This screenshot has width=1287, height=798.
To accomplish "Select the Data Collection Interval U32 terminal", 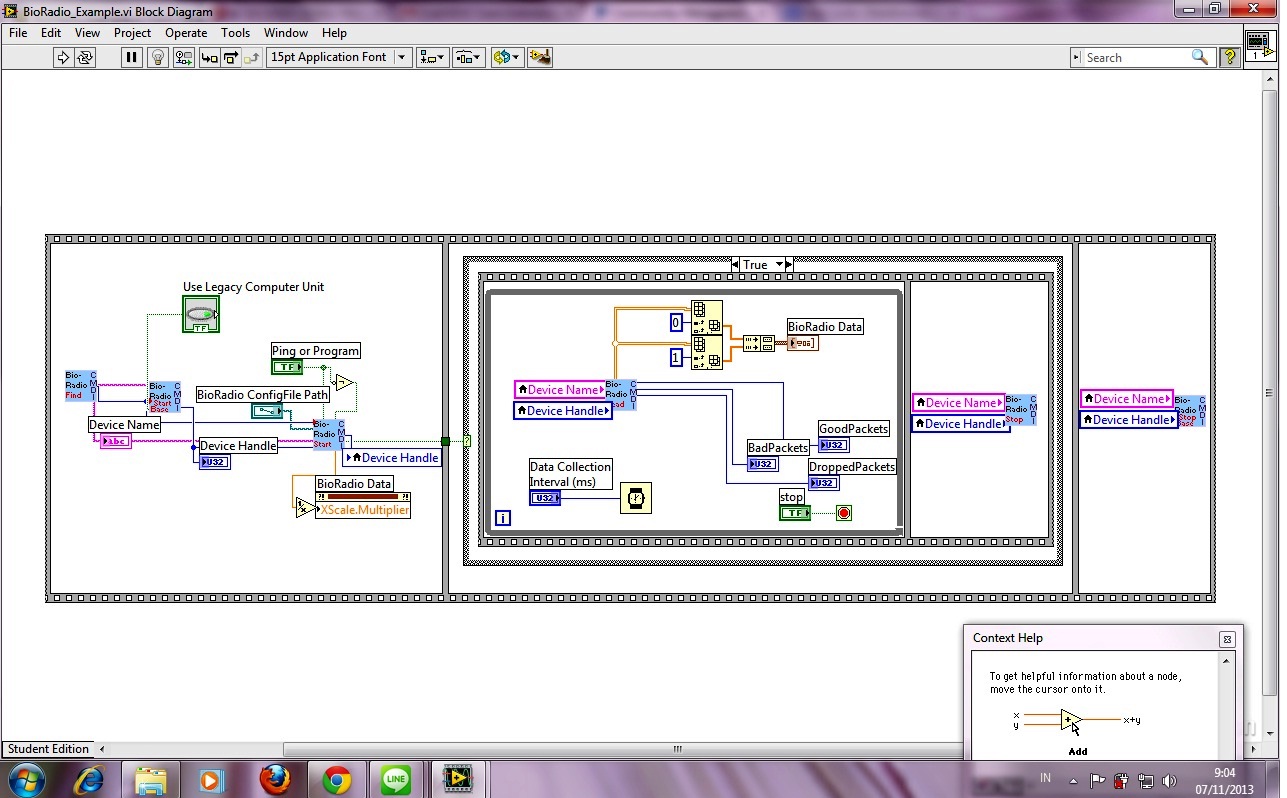I will [545, 498].
